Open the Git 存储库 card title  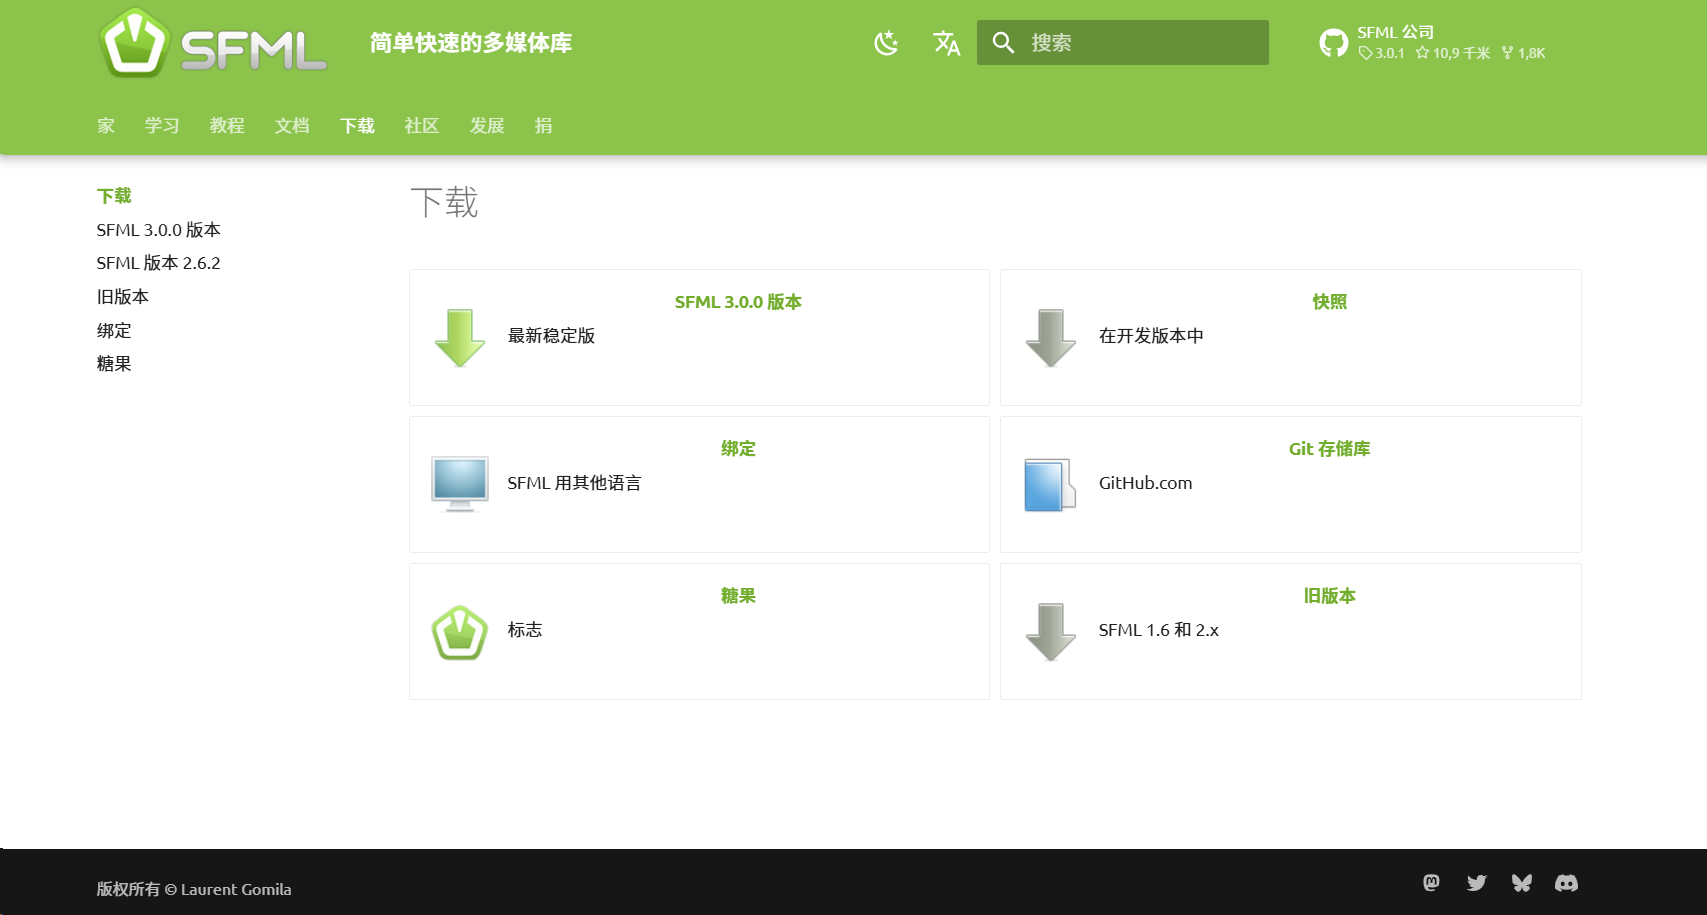click(x=1330, y=449)
